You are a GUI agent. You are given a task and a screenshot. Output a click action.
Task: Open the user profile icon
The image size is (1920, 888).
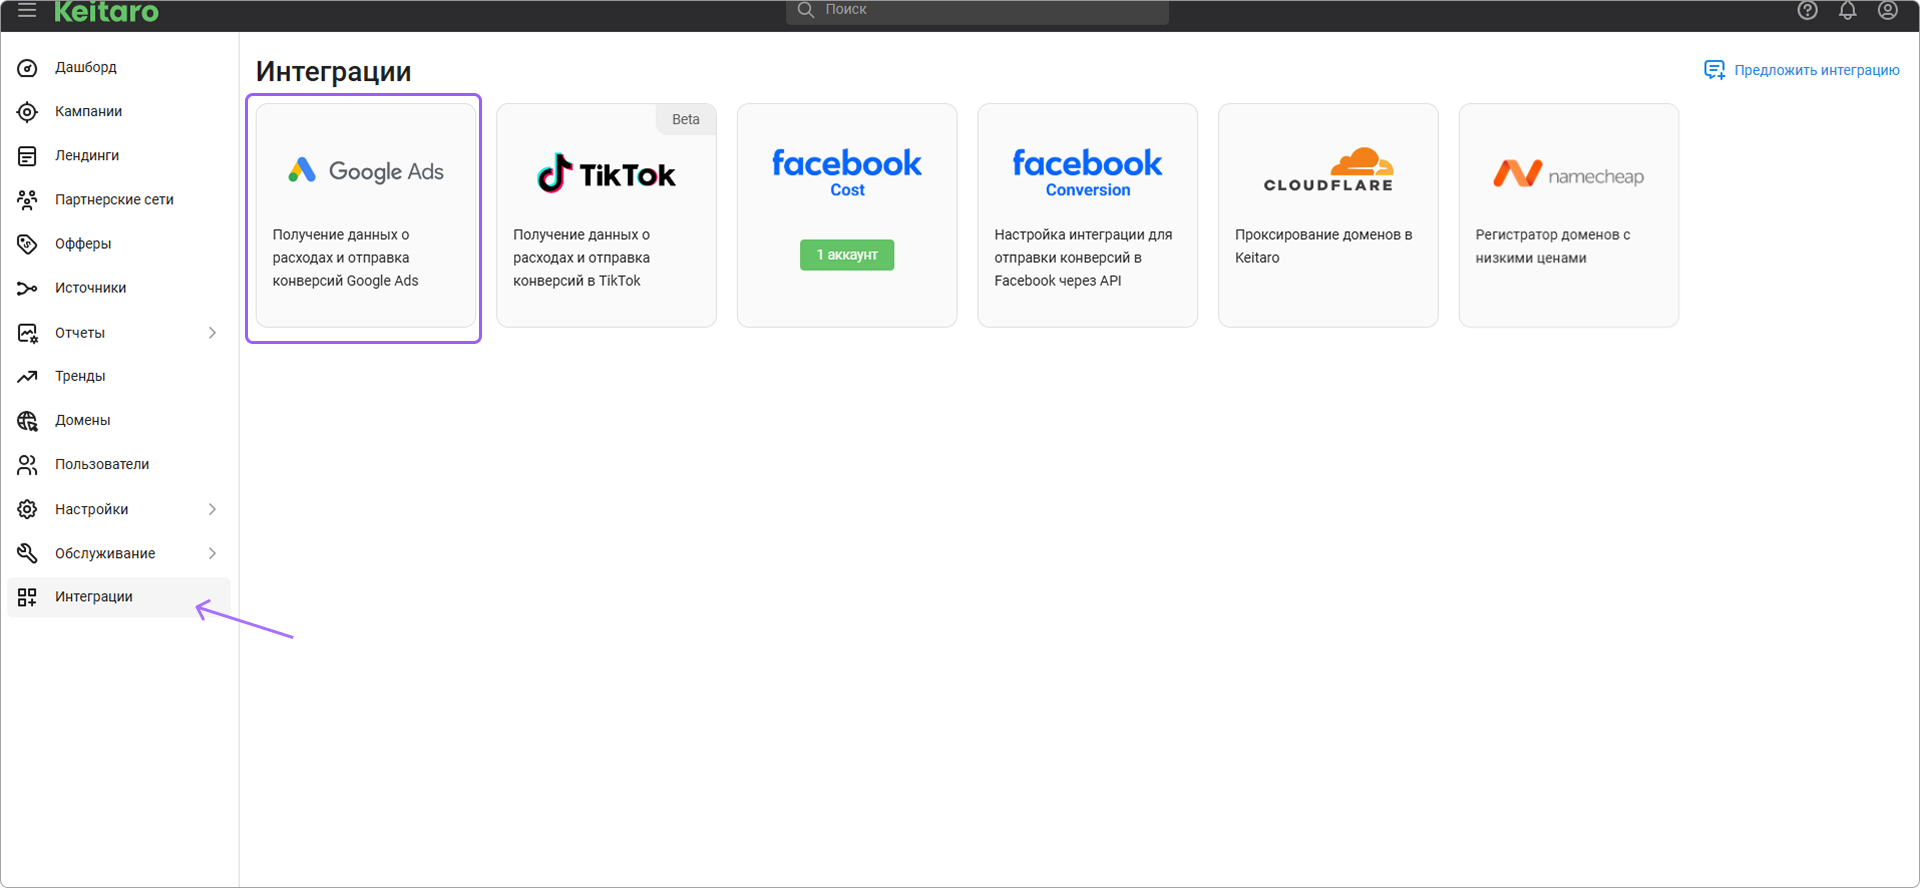1887,10
